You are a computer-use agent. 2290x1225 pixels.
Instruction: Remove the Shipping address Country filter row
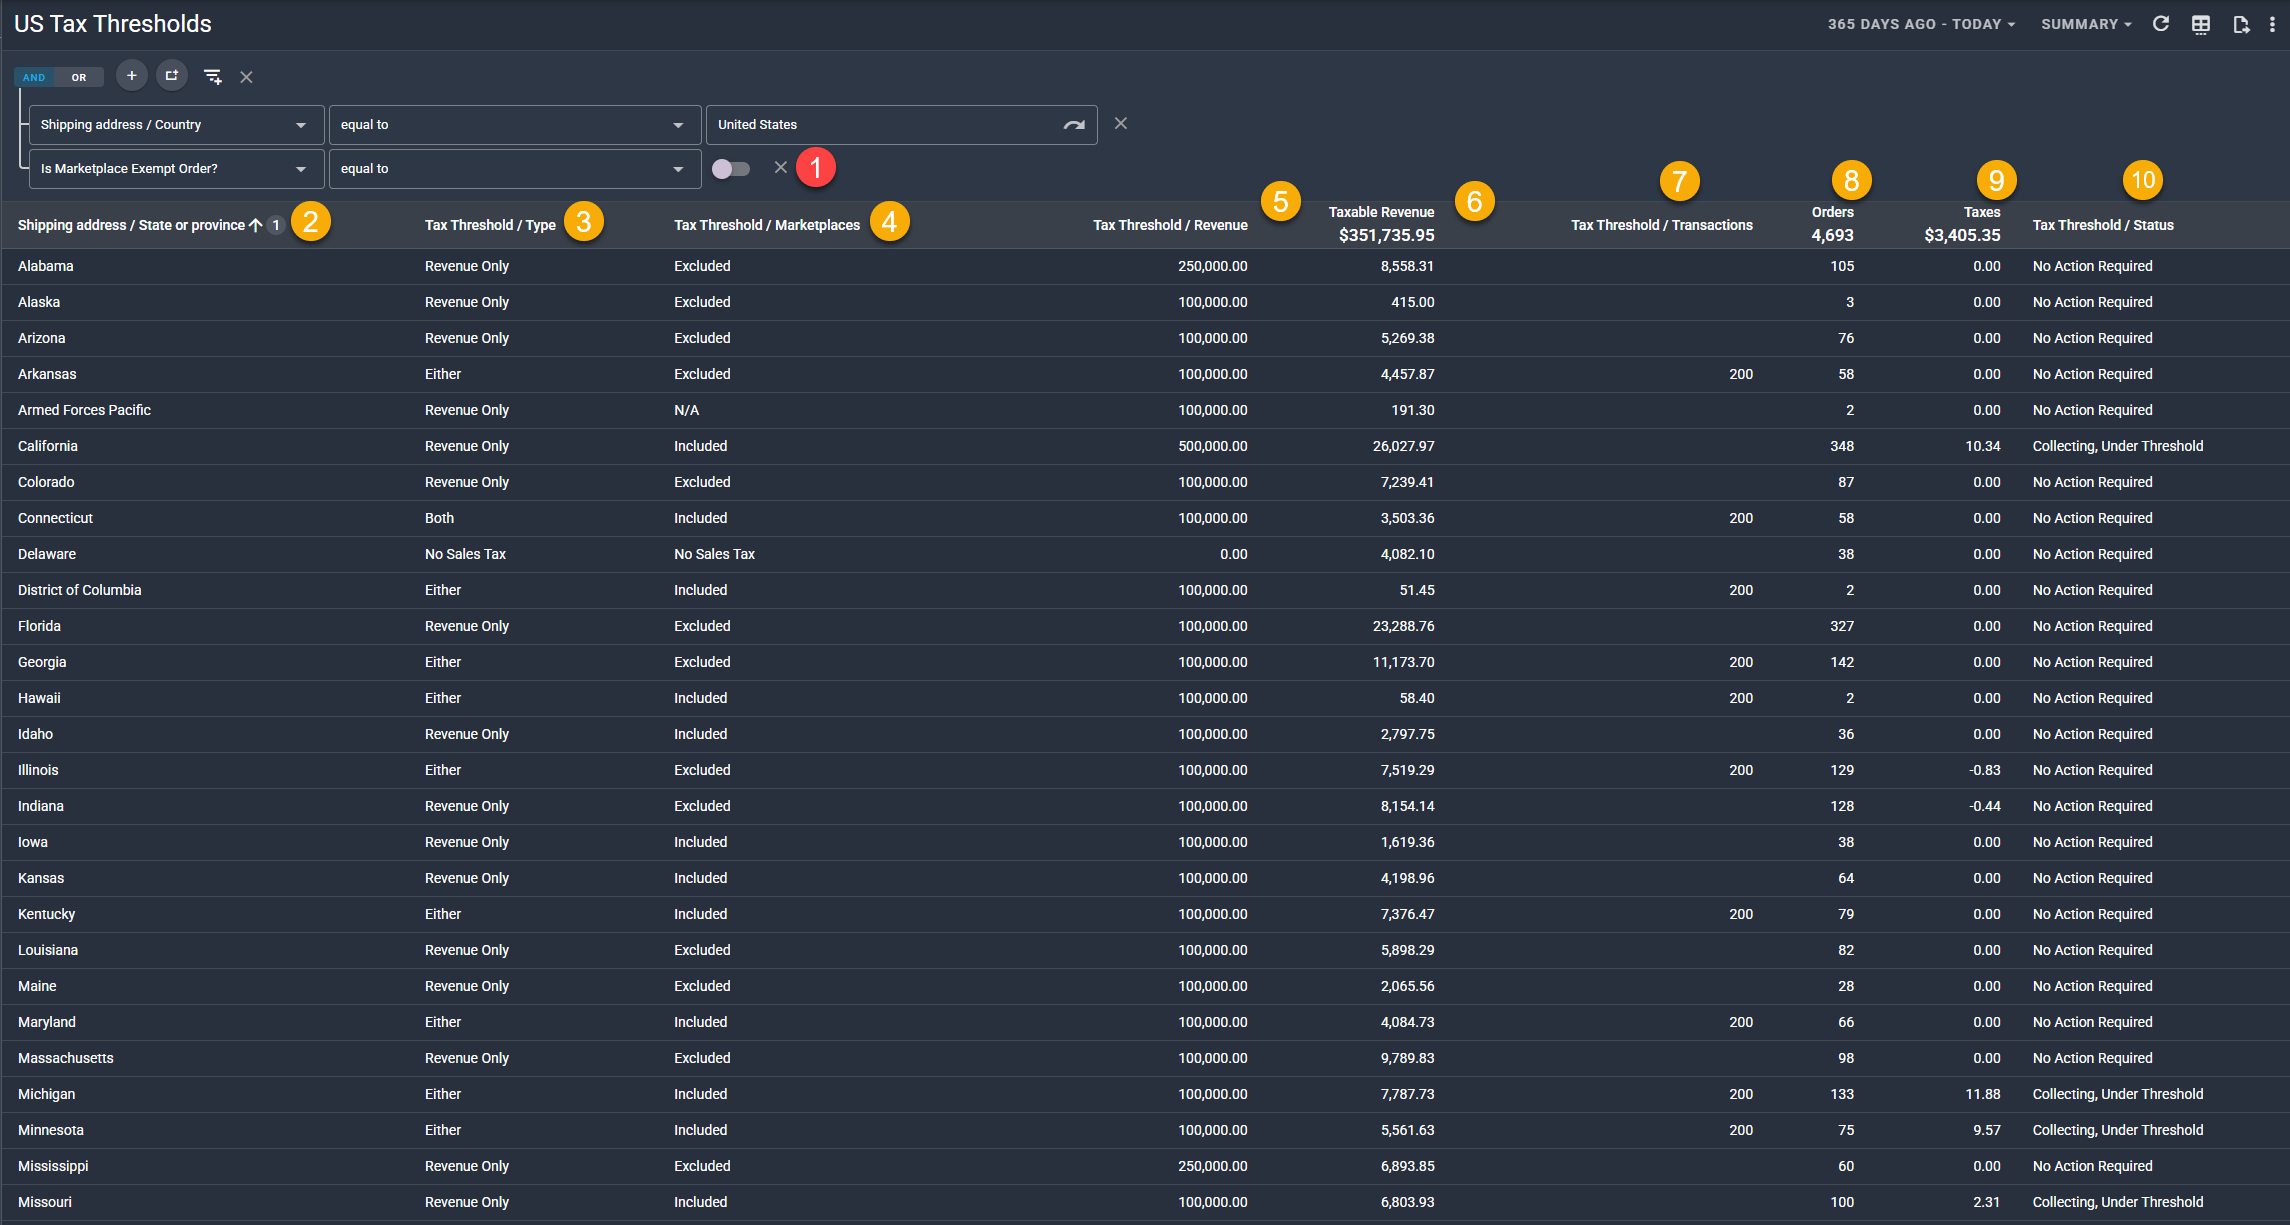click(x=1121, y=123)
